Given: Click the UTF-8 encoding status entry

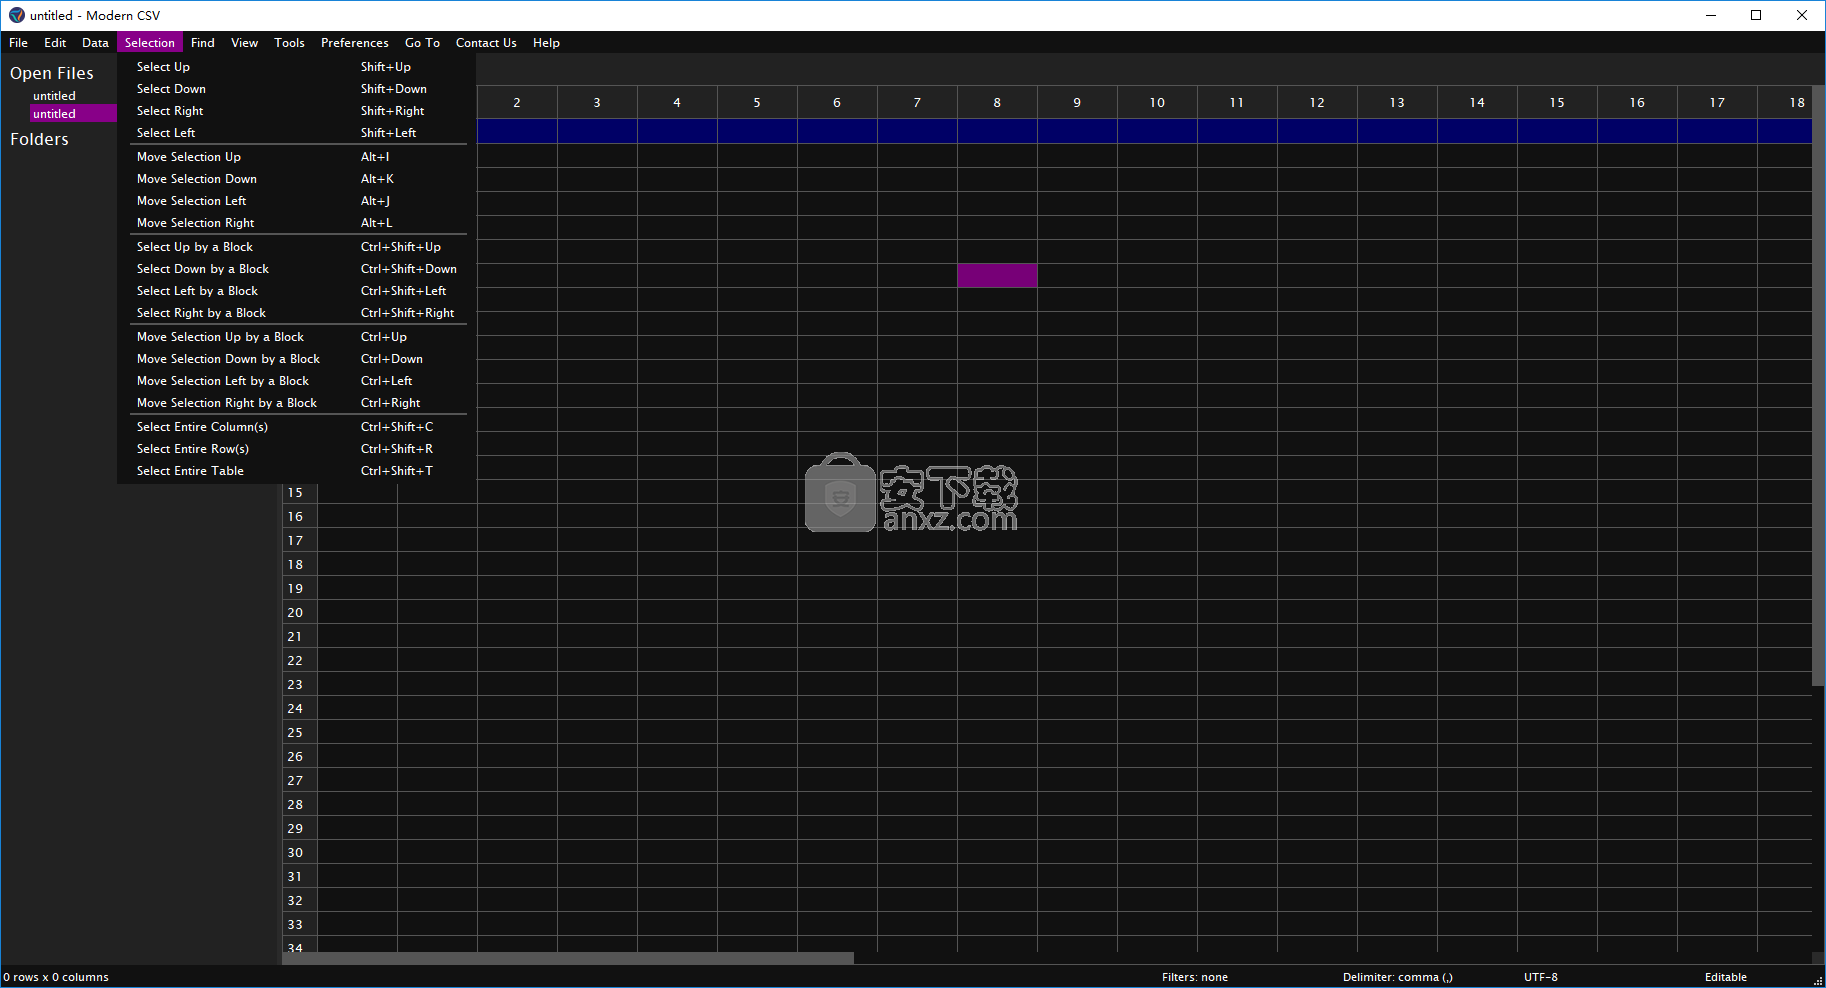Looking at the screenshot, I should tap(1540, 977).
